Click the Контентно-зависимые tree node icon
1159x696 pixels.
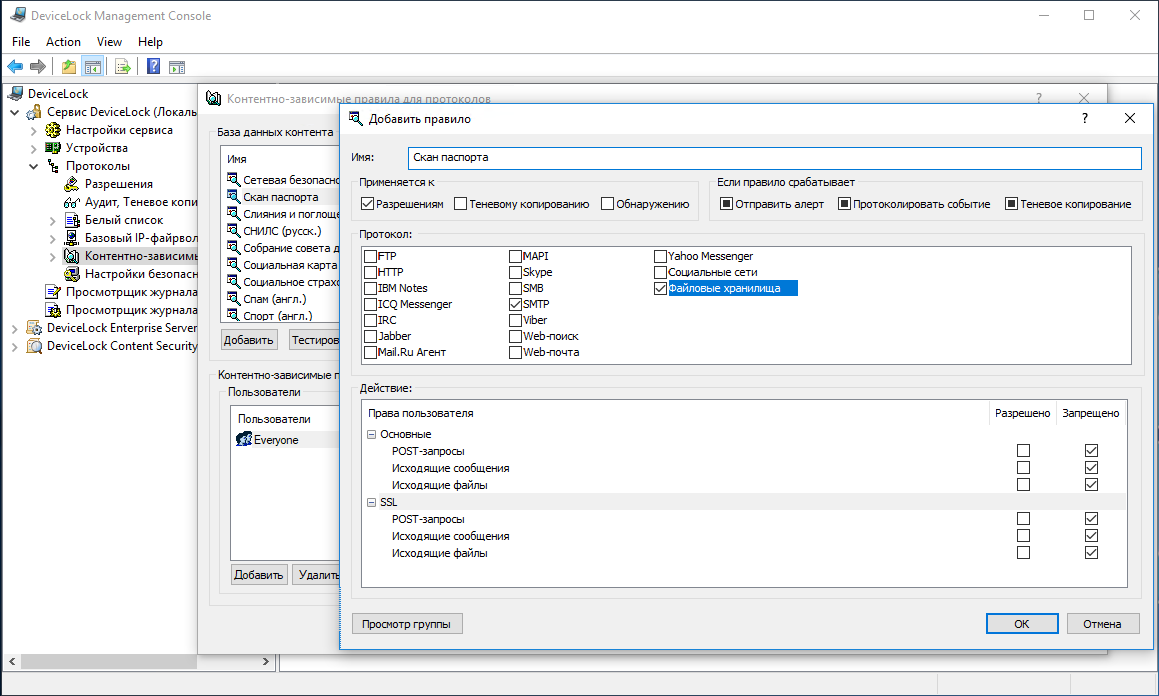[72, 256]
